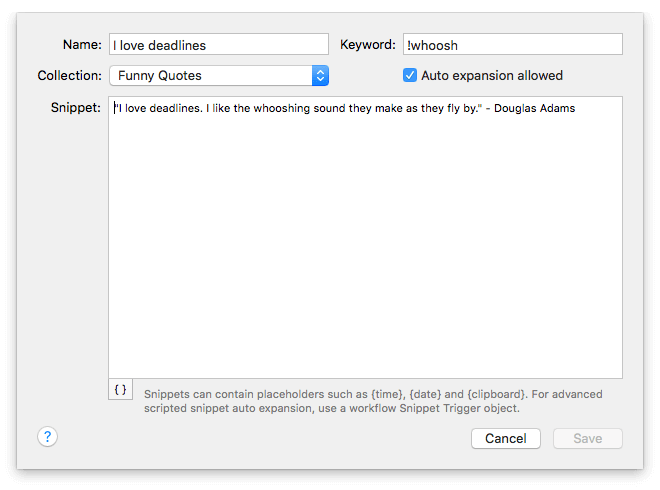Click the 'Auto expansion allowed' label text
Viewport: 660px width, 490px height.
point(492,75)
